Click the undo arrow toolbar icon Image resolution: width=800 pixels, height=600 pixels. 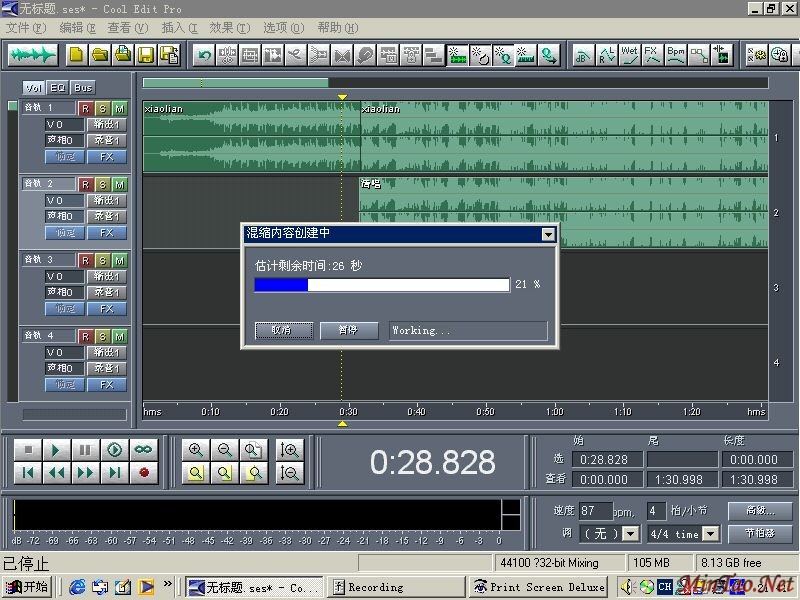point(204,55)
